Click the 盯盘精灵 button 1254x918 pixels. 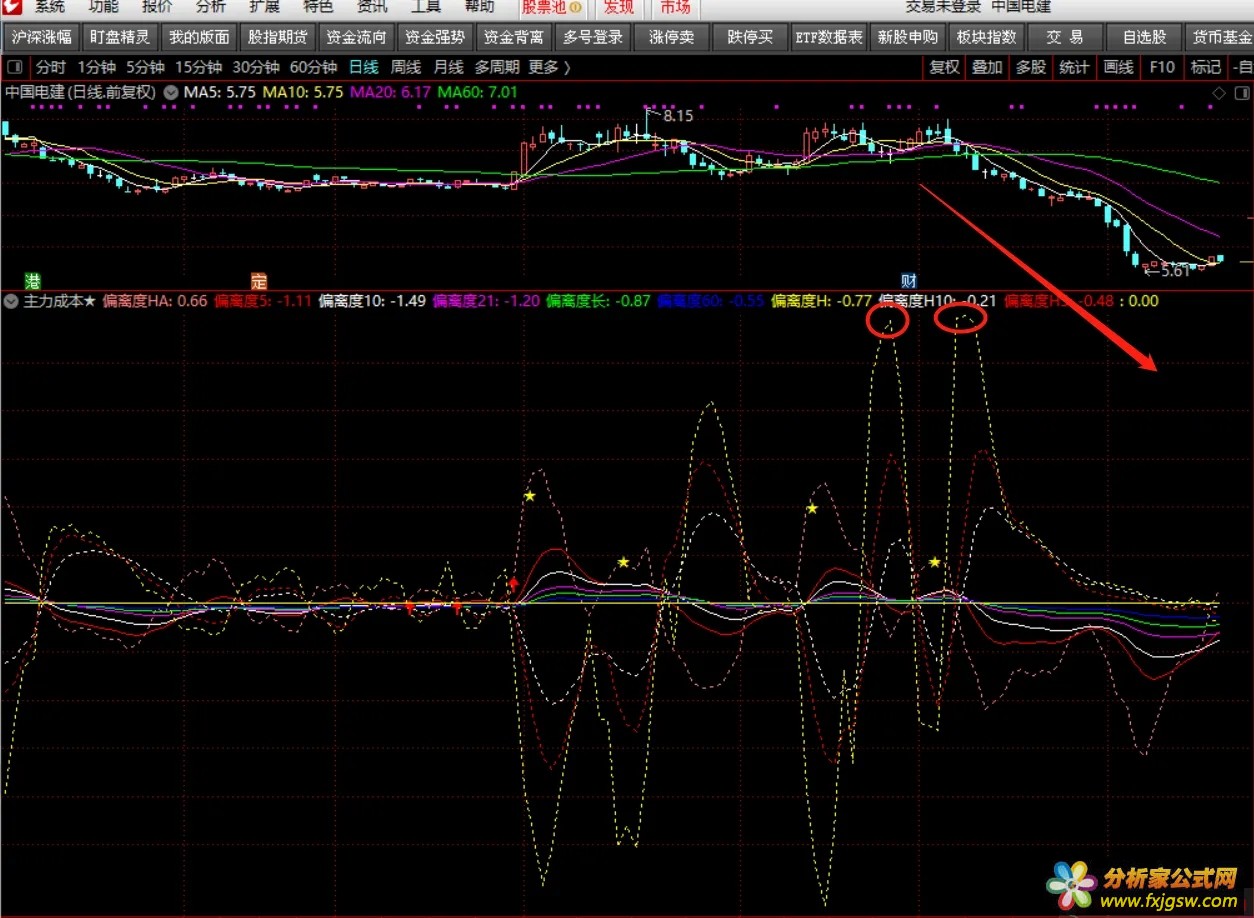[120, 38]
